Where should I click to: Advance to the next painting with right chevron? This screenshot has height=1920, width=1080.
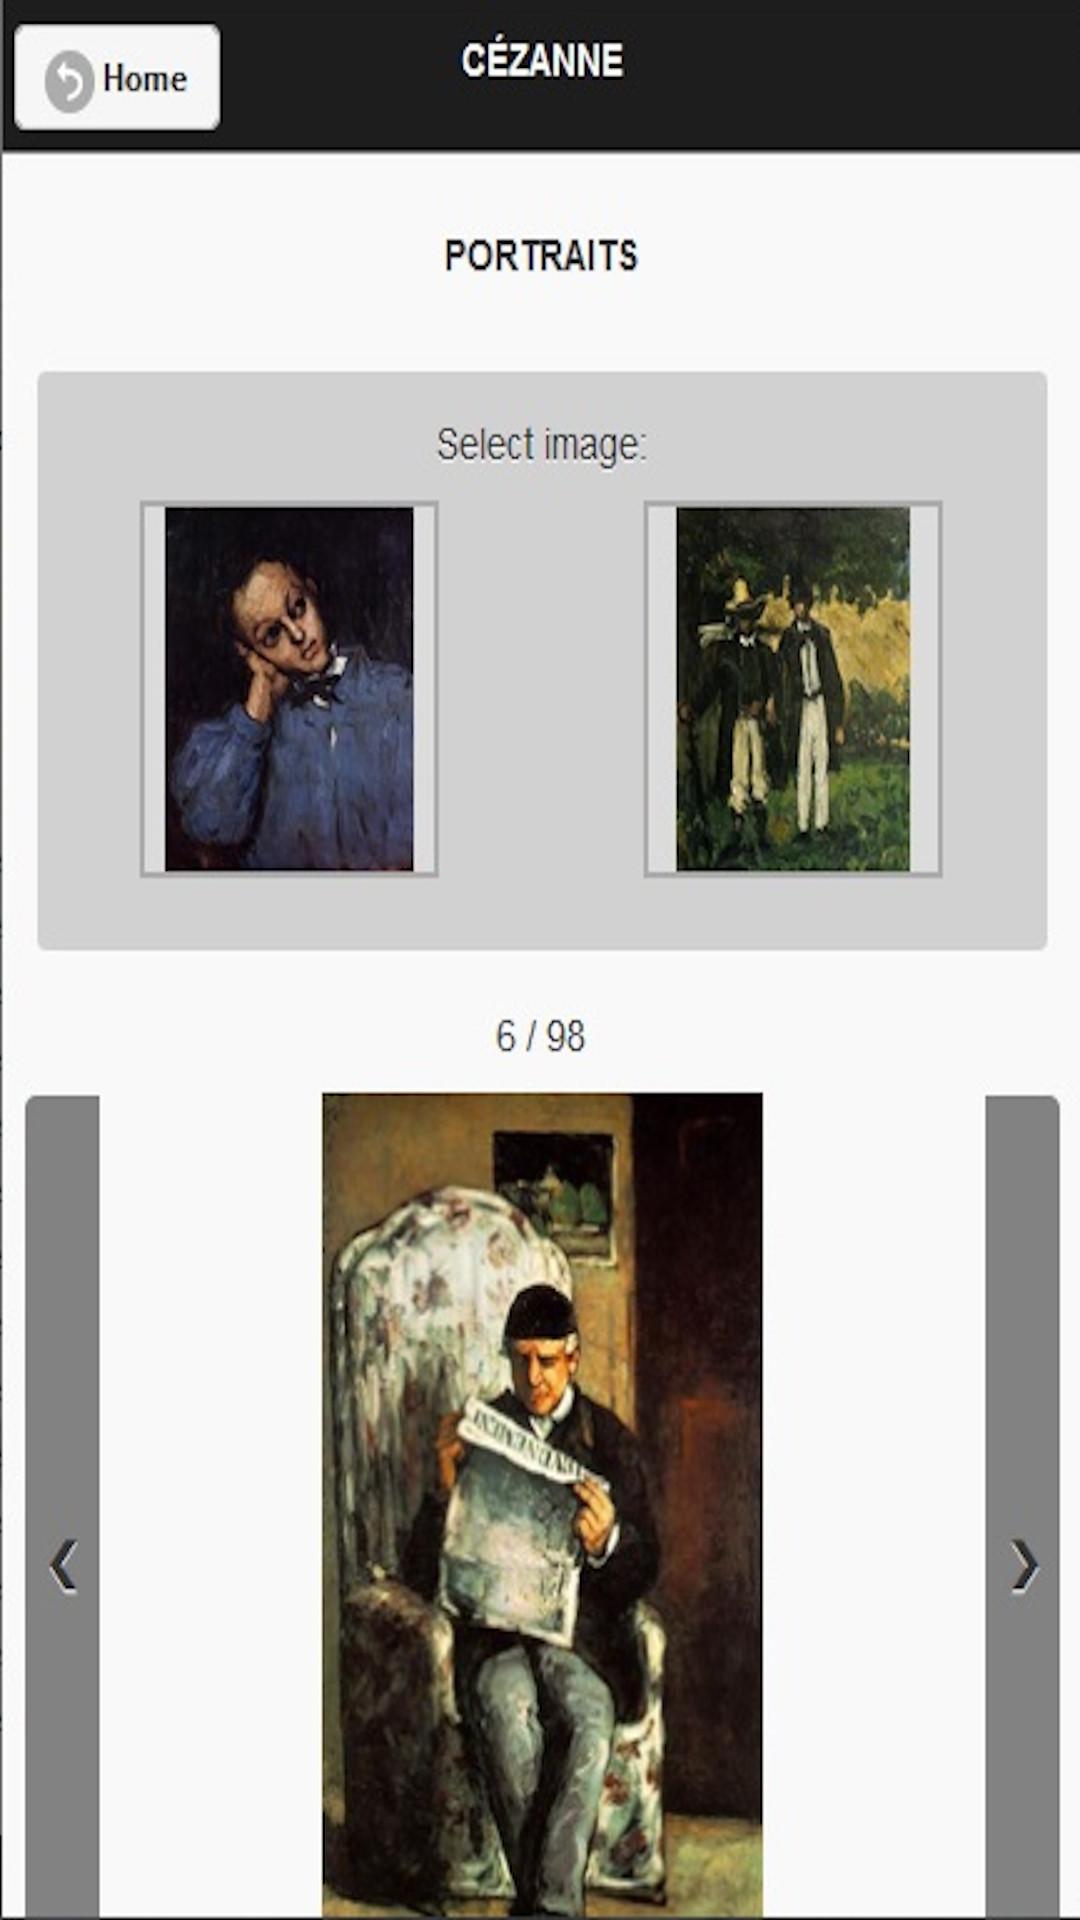point(1023,1566)
